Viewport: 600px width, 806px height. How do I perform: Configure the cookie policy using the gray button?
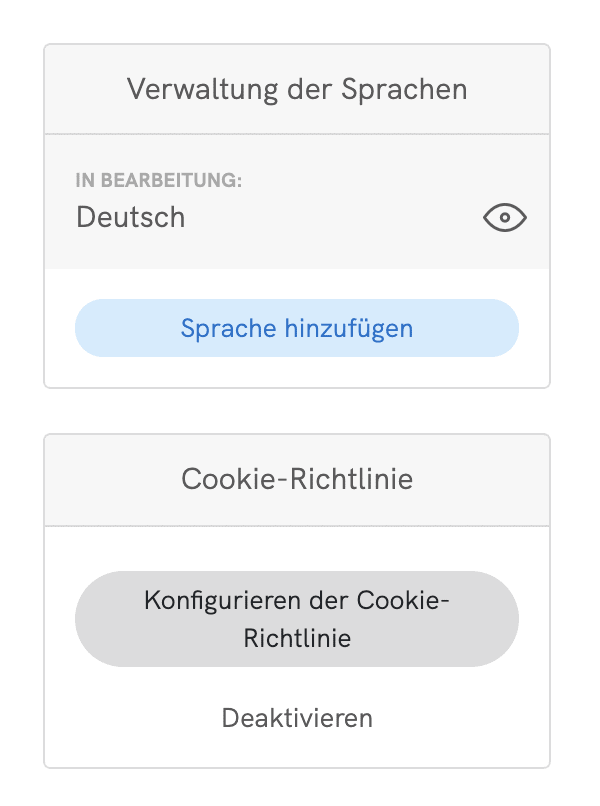click(297, 619)
